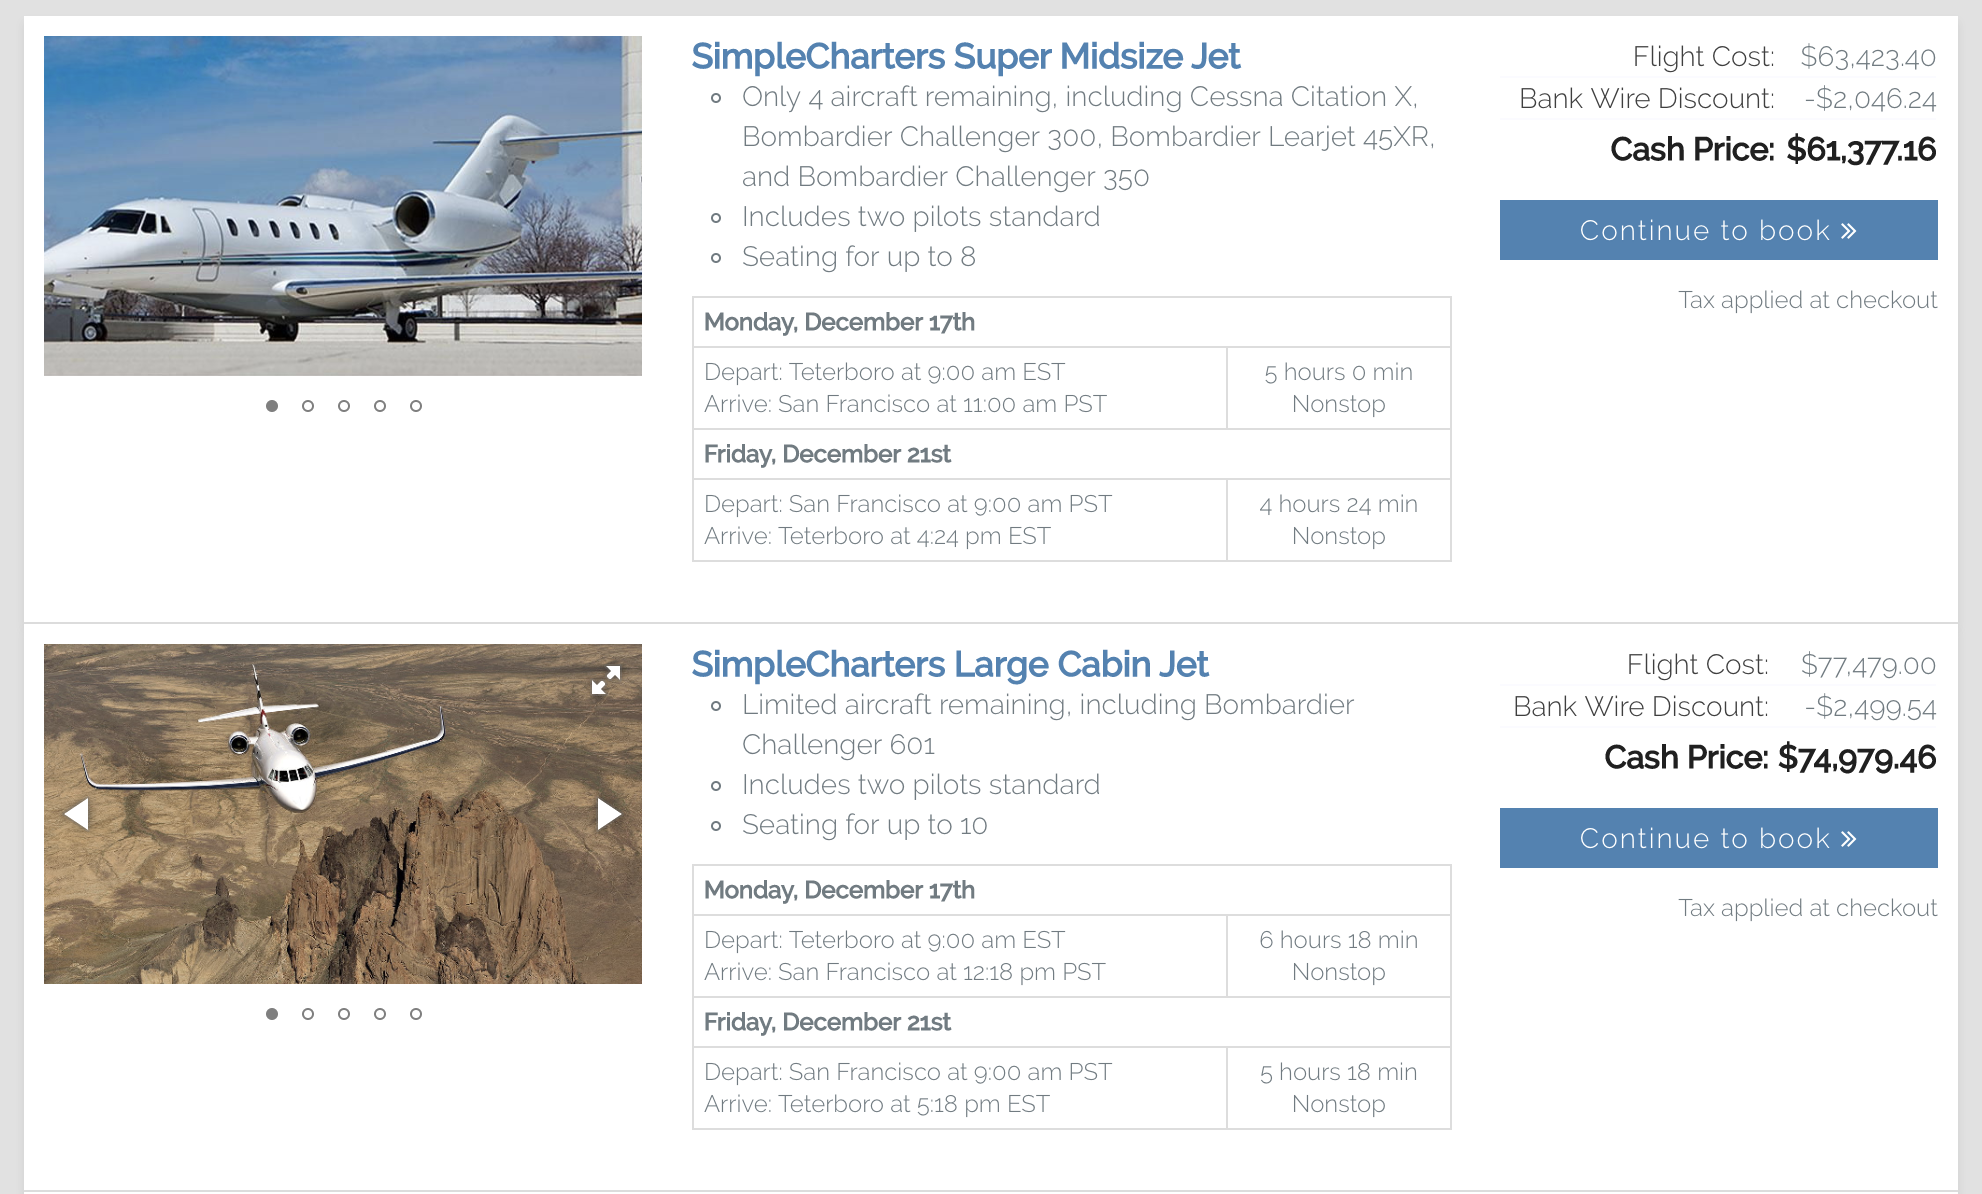Show previous Large Cabin Jet photo
This screenshot has width=1982, height=1194.
coord(77,814)
